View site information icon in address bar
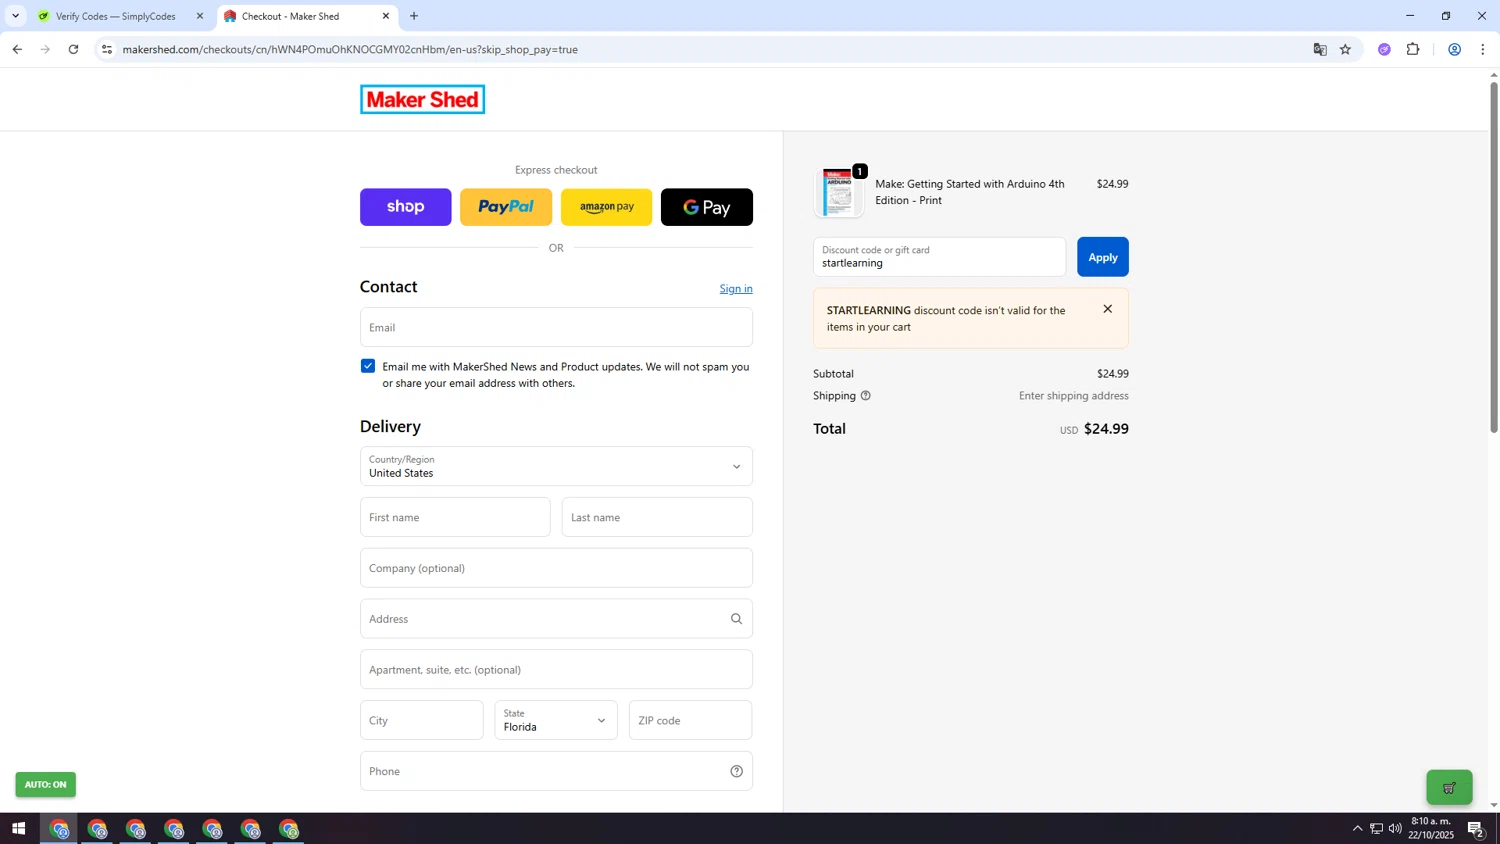1500x844 pixels. click(x=107, y=49)
